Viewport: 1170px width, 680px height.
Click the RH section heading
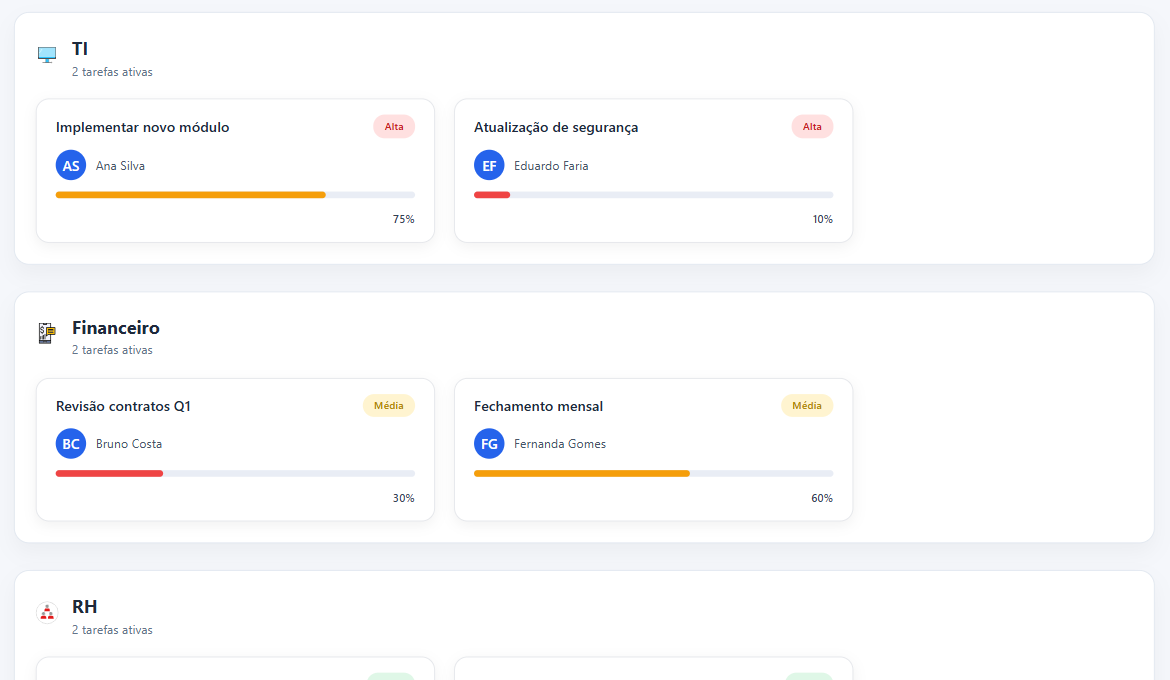pos(85,607)
